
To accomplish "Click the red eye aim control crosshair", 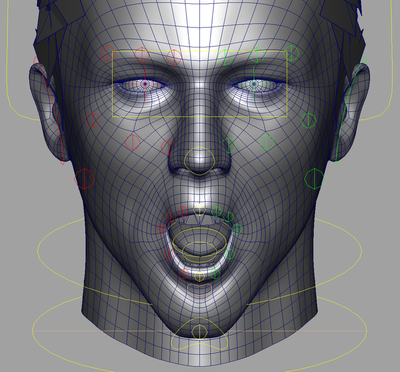I will (145, 84).
